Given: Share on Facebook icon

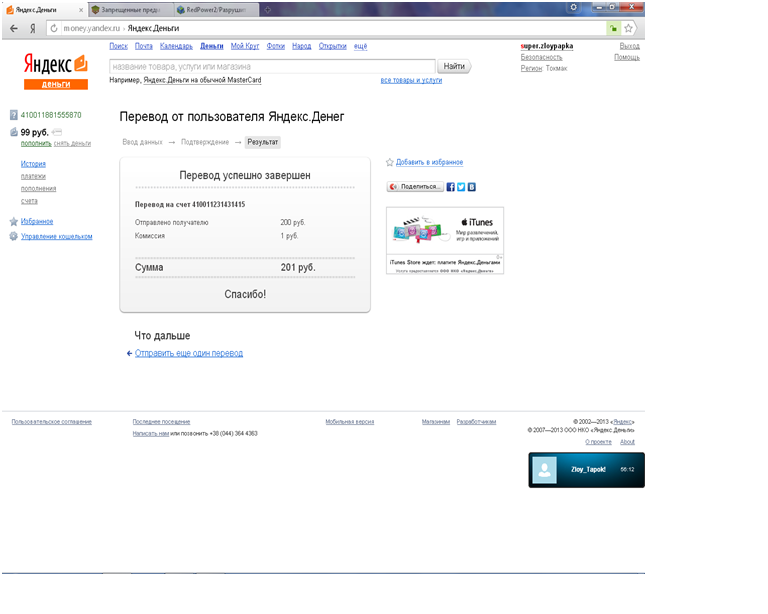Looking at the screenshot, I should coord(451,187).
